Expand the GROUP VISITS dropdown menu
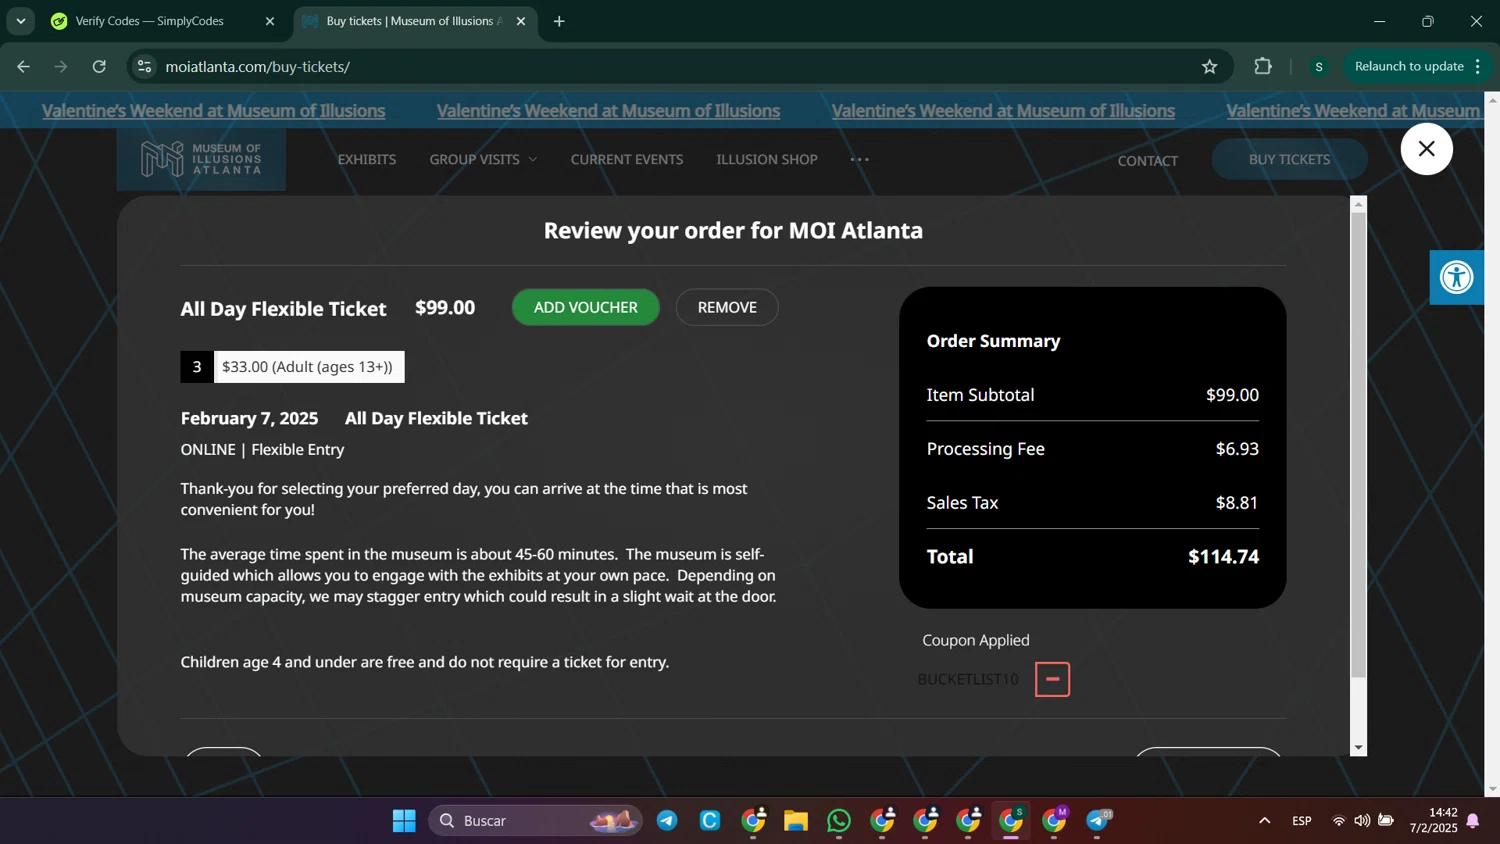The height and width of the screenshot is (844, 1500). pos(483,159)
